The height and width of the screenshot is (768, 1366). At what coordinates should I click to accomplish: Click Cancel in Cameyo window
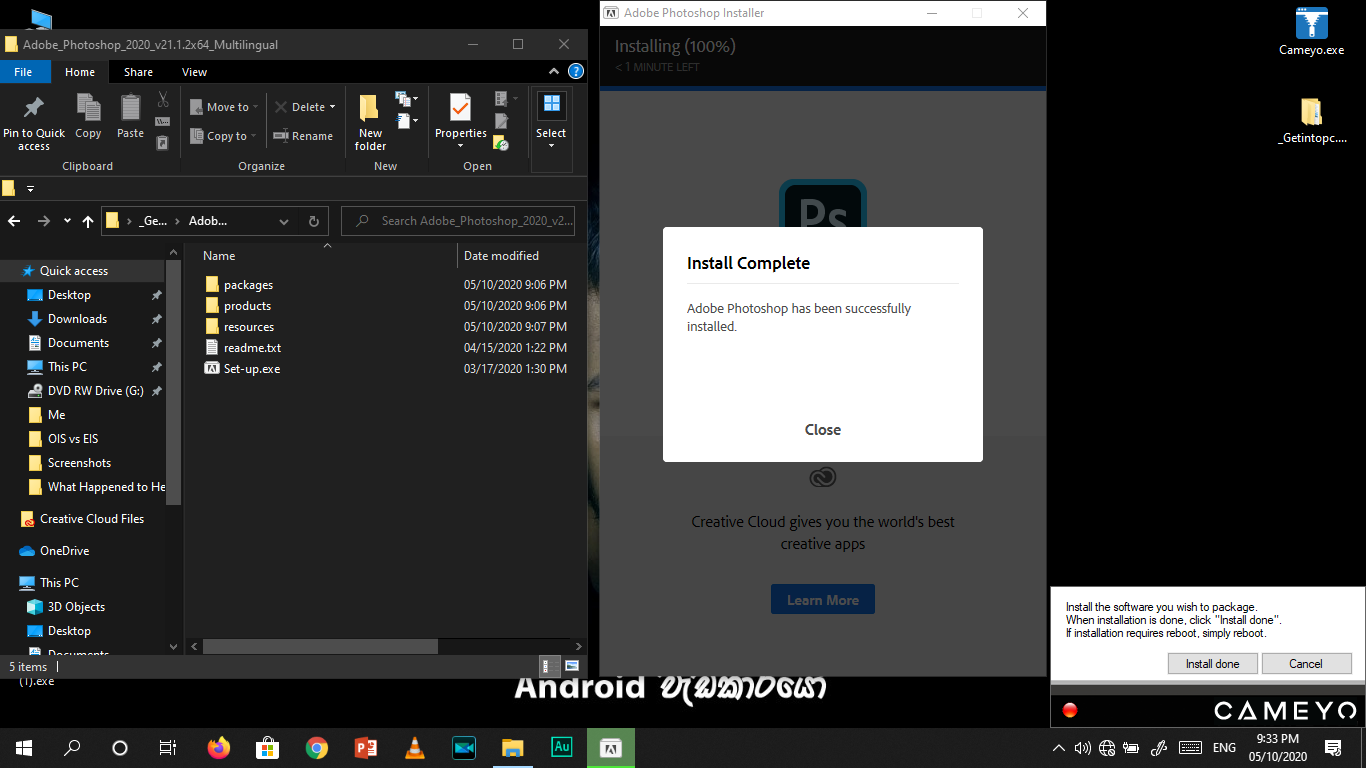[x=1306, y=664]
